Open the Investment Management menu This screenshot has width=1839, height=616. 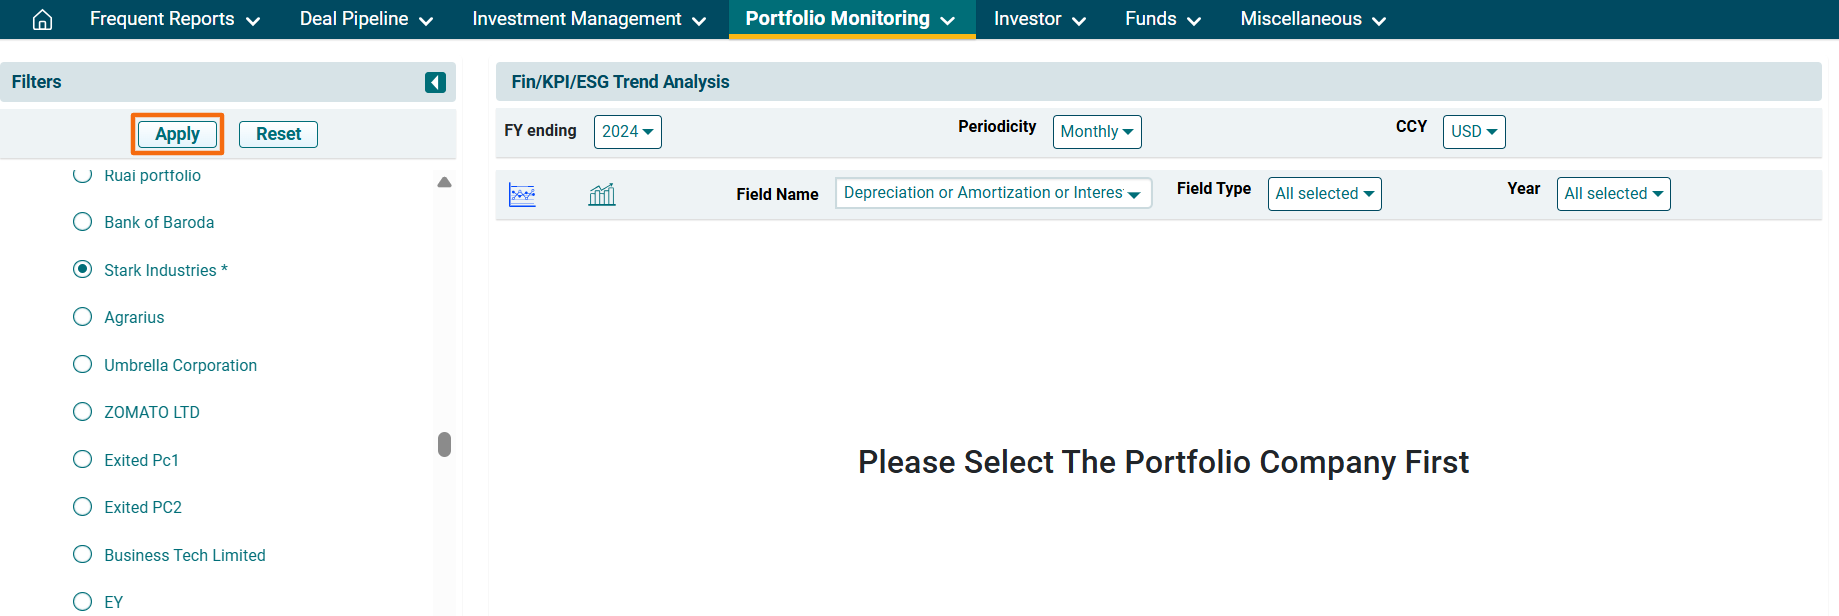point(589,19)
